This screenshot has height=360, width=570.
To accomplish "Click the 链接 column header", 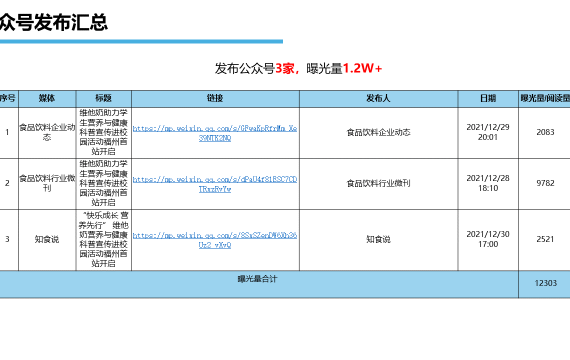I will point(215,99).
